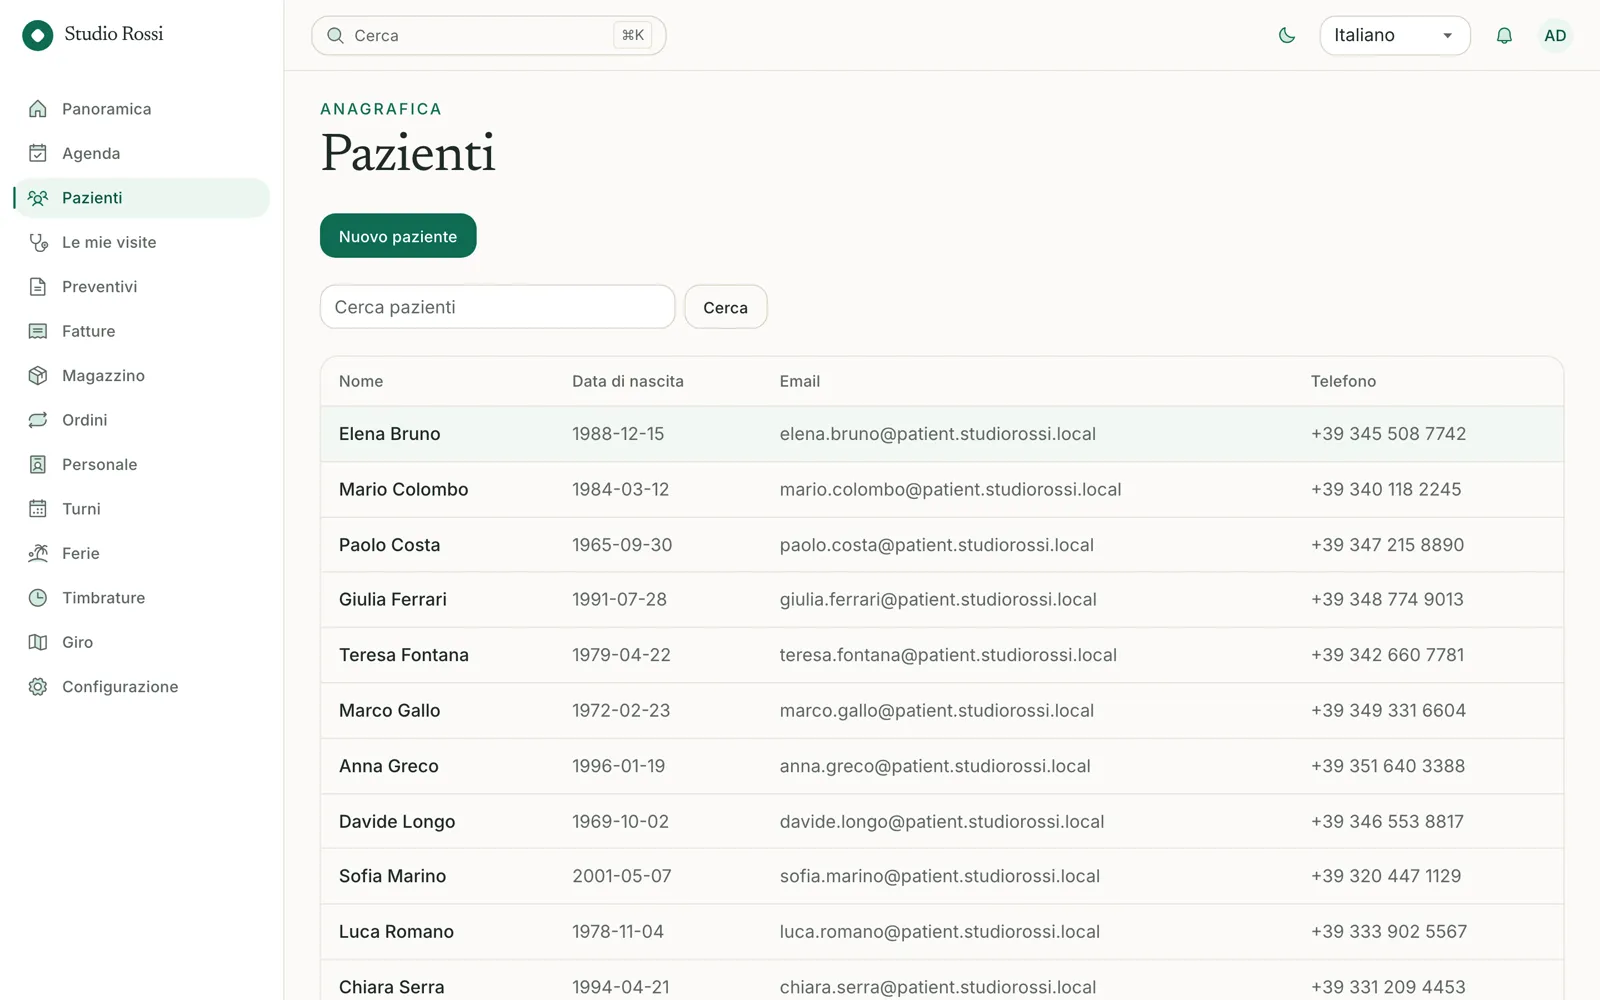The width and height of the screenshot is (1600, 1000).
Task: Open the Timbrature clock icon
Action: pyautogui.click(x=38, y=597)
